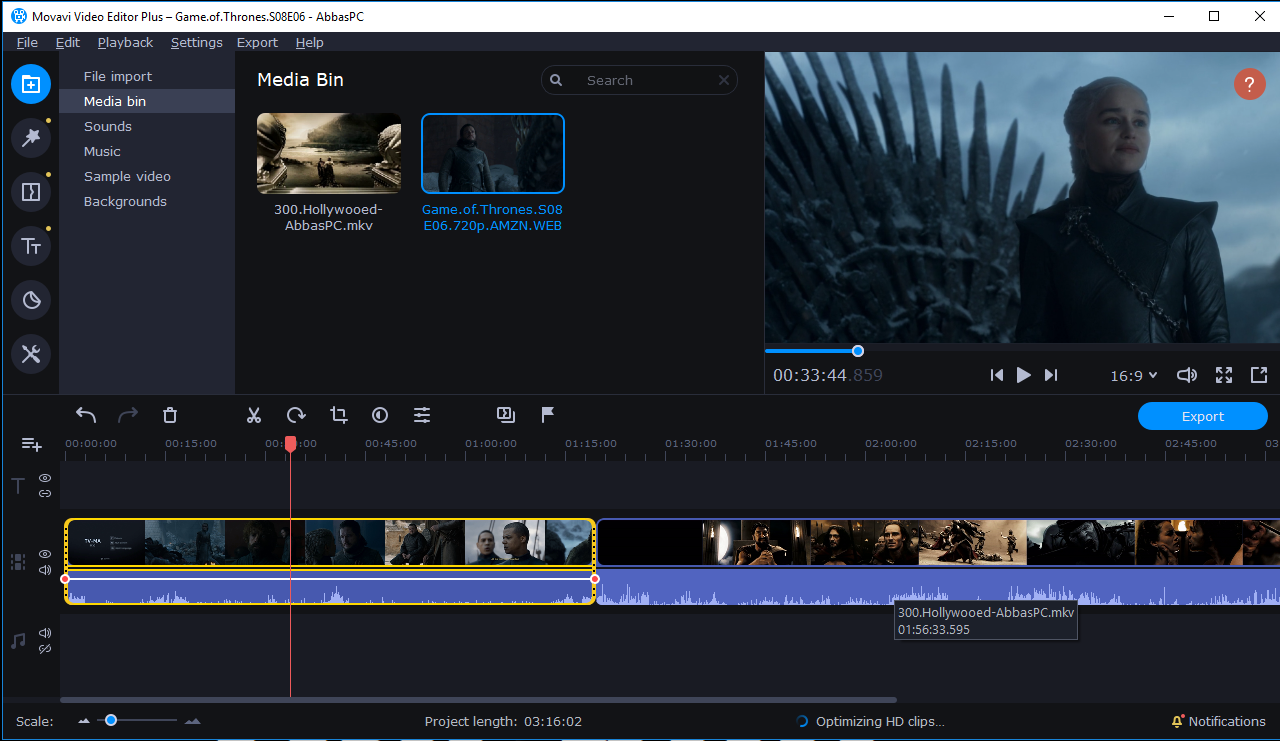Hide the video track with eye

(45, 554)
